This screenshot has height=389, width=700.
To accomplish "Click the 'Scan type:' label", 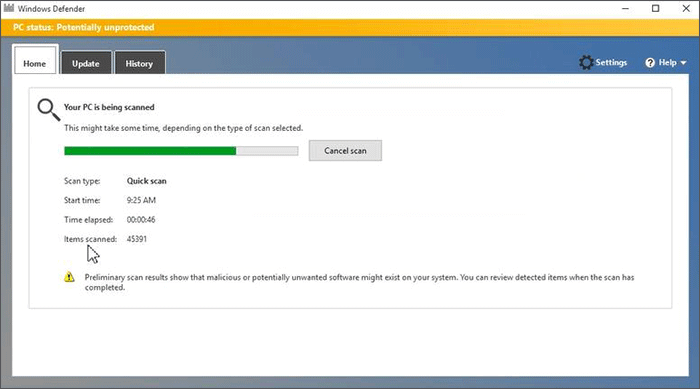I will point(82,181).
